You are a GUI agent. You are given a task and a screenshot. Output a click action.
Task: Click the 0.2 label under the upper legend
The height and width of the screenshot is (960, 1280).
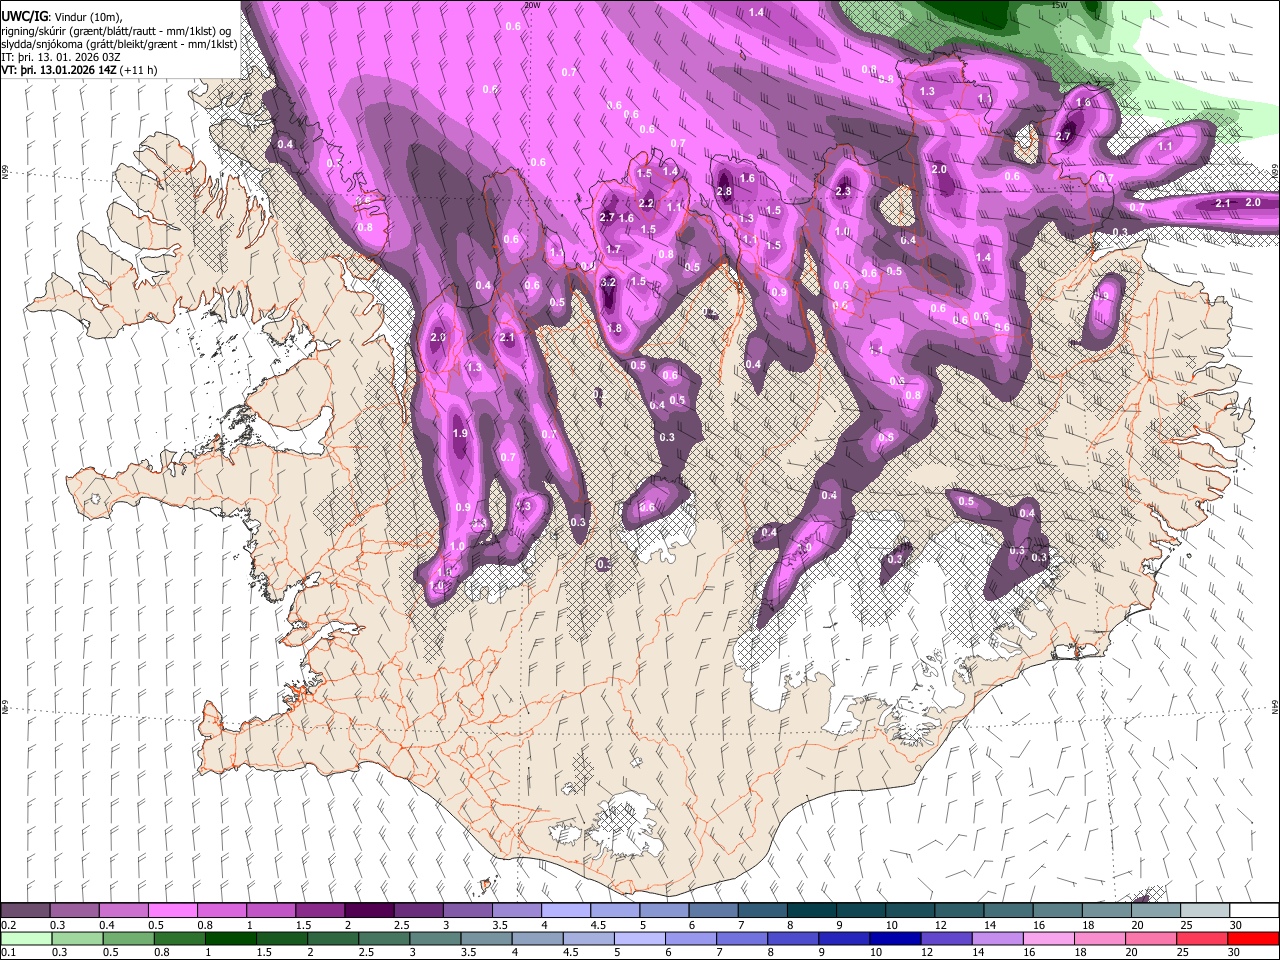9,925
